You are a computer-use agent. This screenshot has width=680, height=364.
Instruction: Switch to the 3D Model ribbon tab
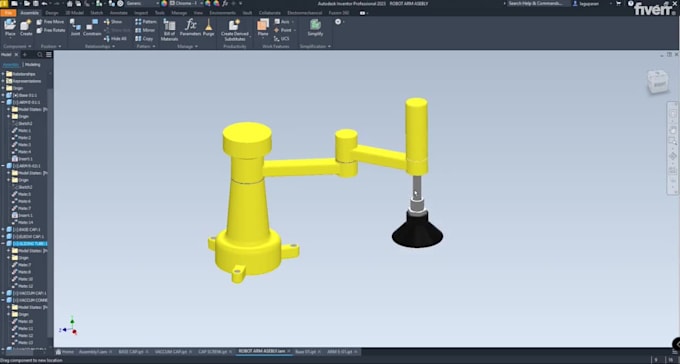(x=74, y=13)
